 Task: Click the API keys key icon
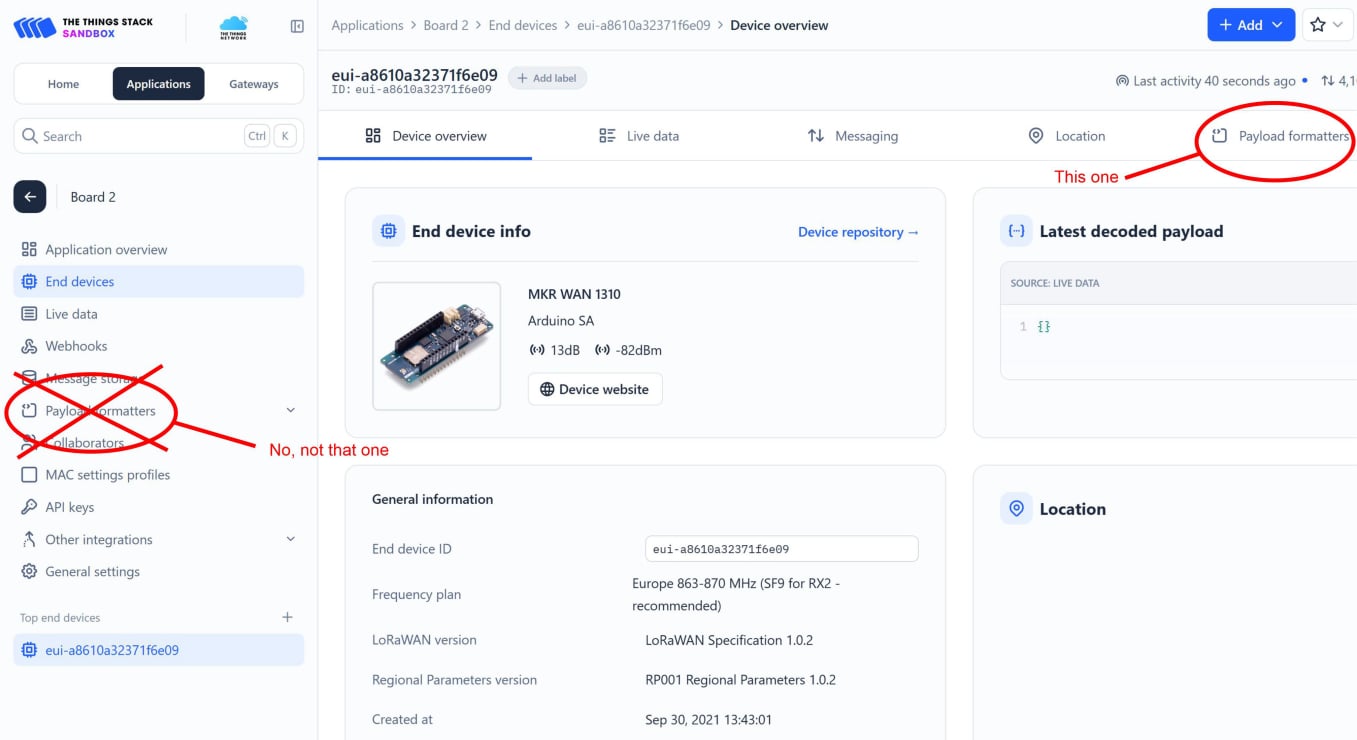pyautogui.click(x=28, y=507)
